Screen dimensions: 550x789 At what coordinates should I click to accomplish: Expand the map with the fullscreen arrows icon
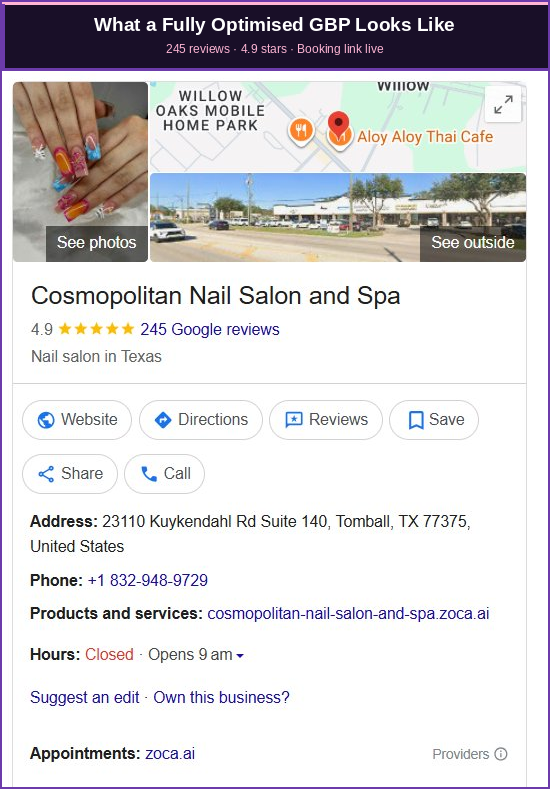tap(503, 105)
